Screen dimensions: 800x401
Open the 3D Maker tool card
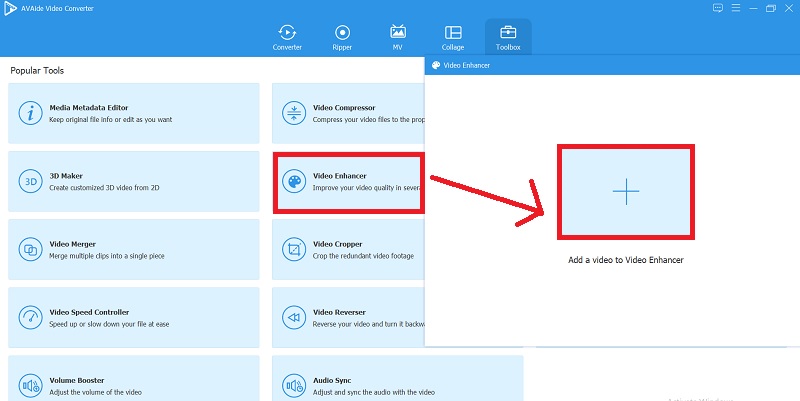(x=134, y=182)
